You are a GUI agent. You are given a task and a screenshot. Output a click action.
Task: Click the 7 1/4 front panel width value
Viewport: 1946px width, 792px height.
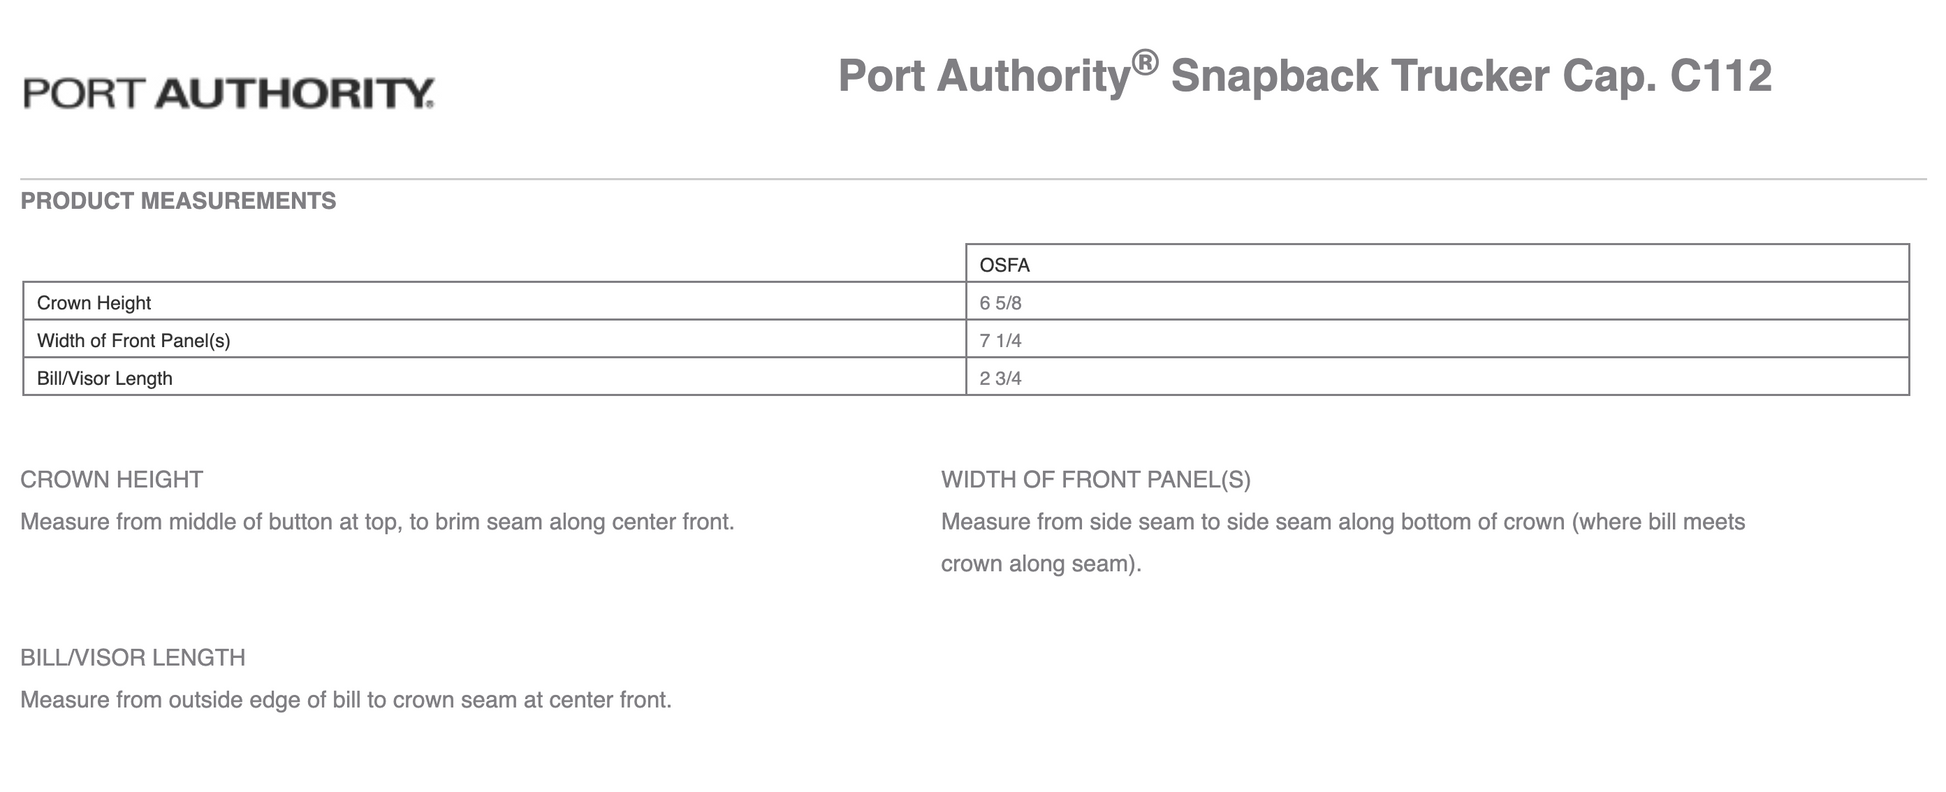1000,341
